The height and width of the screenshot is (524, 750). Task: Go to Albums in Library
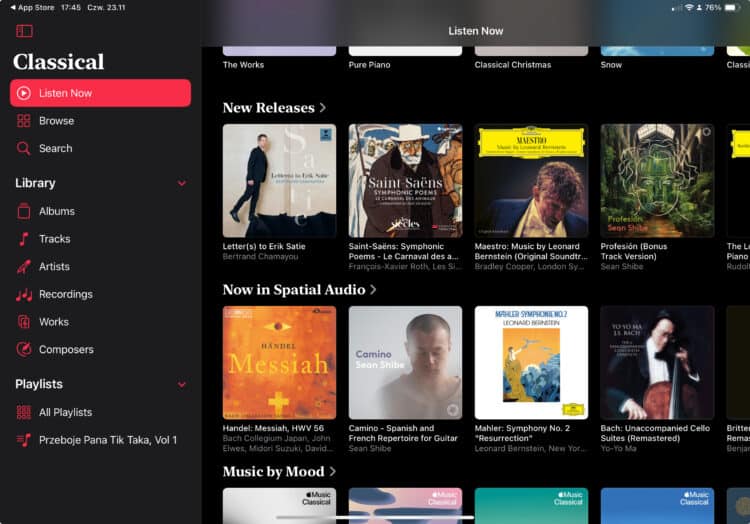click(100, 211)
